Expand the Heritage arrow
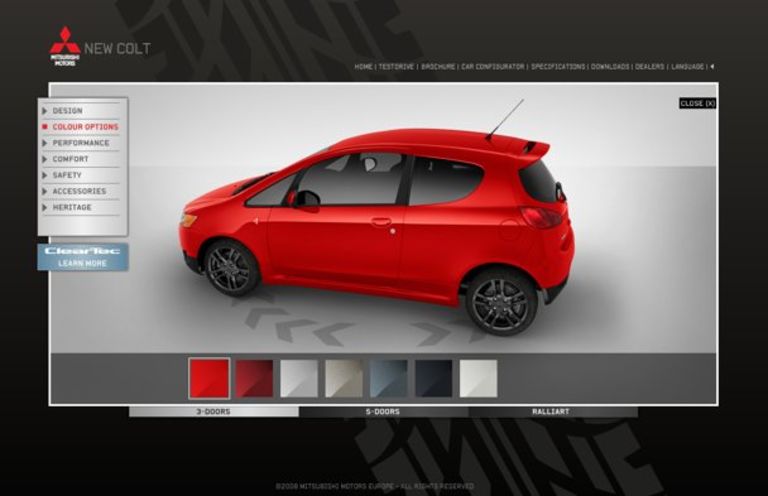Screen dimensions: 768x496 tap(45, 208)
